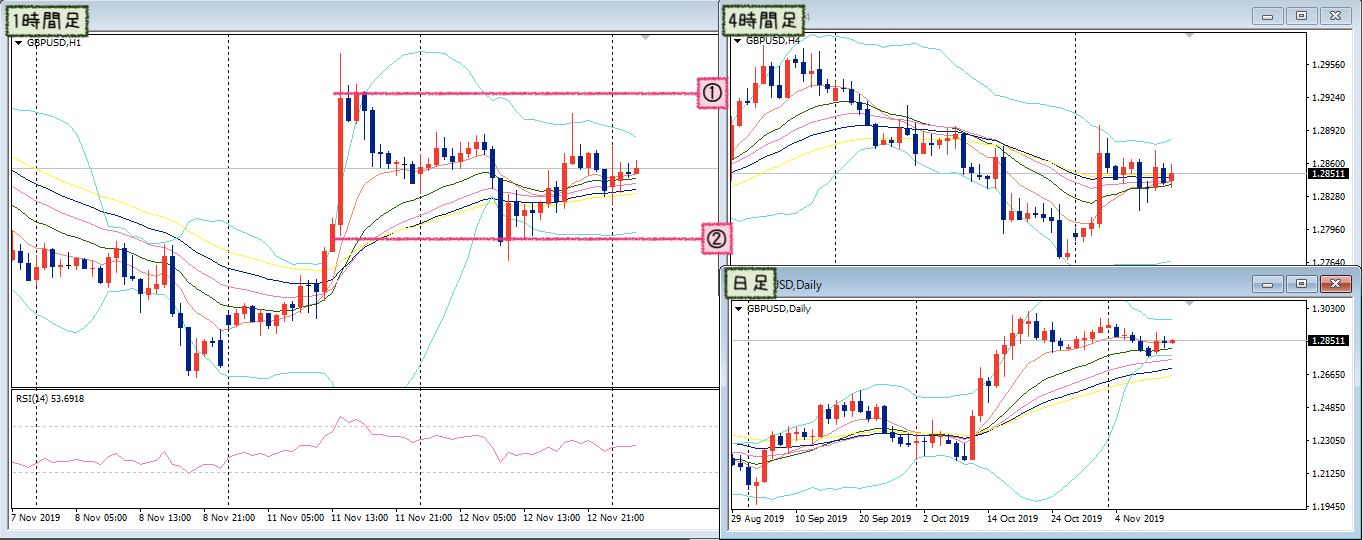The image size is (1363, 540).
Task: Click the chart shift marker in H1 chart
Action: [x=644, y=37]
